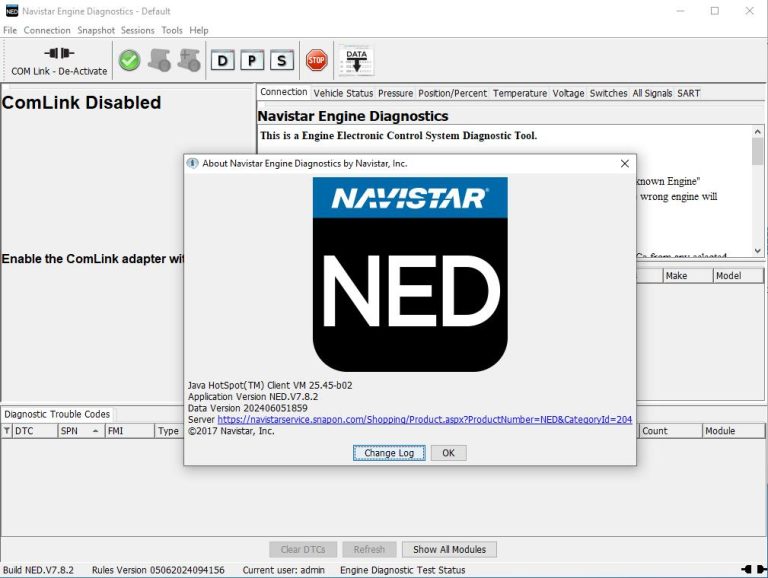Click the description pane scroll down arrow
Screen dimensions: 768x578
[757, 251]
